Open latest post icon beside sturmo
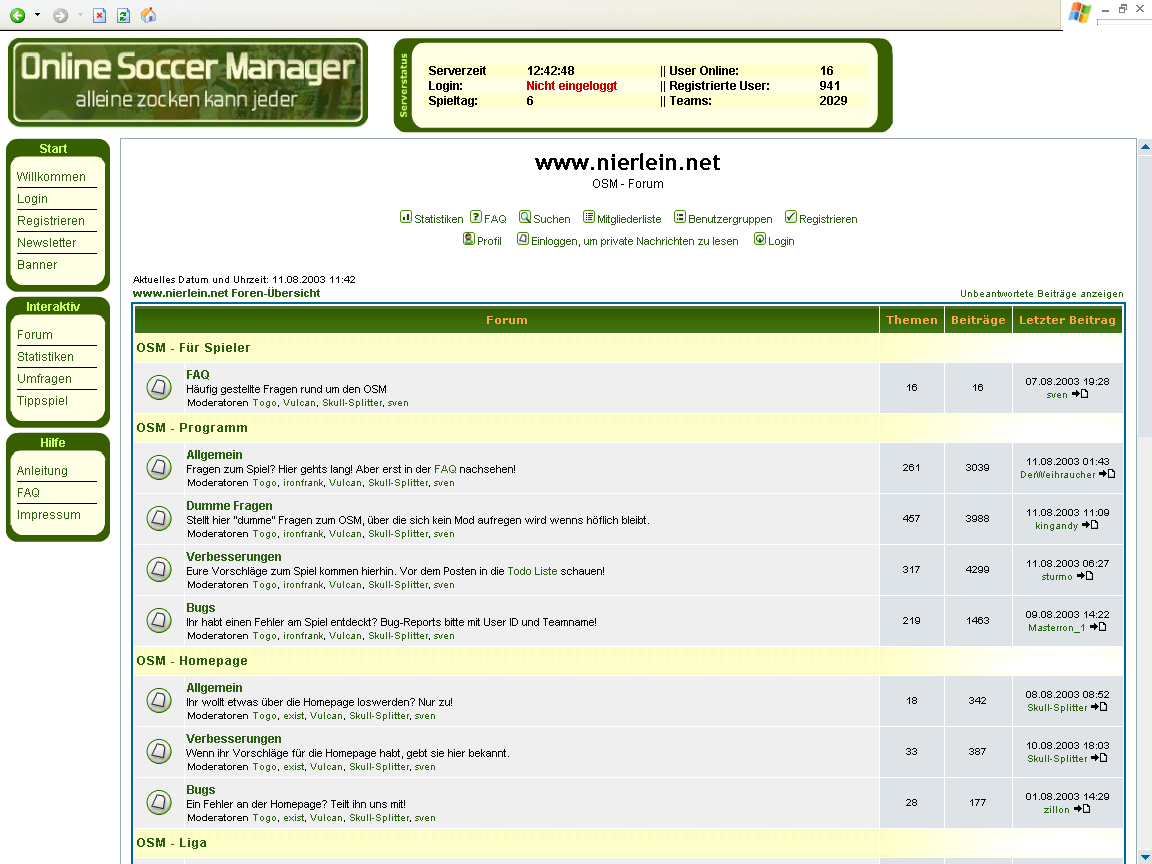 pyautogui.click(x=1085, y=577)
